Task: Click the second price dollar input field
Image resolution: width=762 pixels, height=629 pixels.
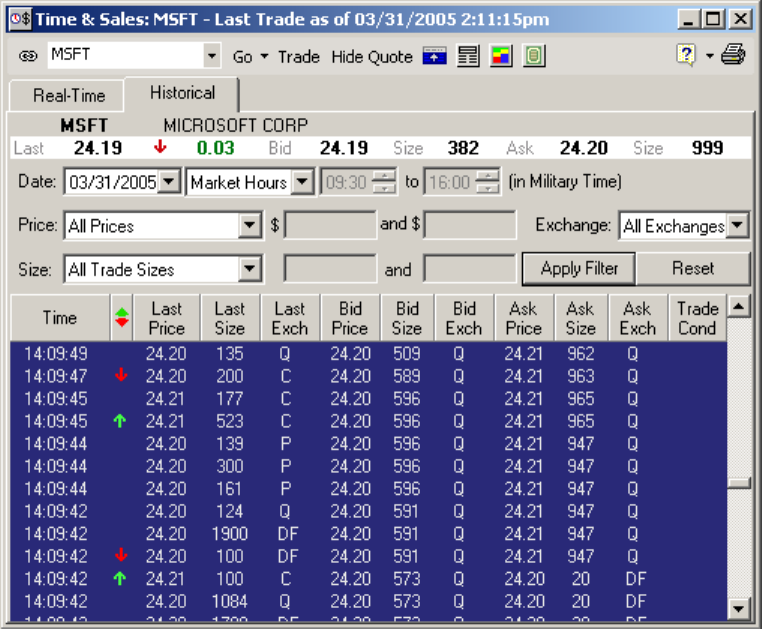Action: (x=469, y=225)
